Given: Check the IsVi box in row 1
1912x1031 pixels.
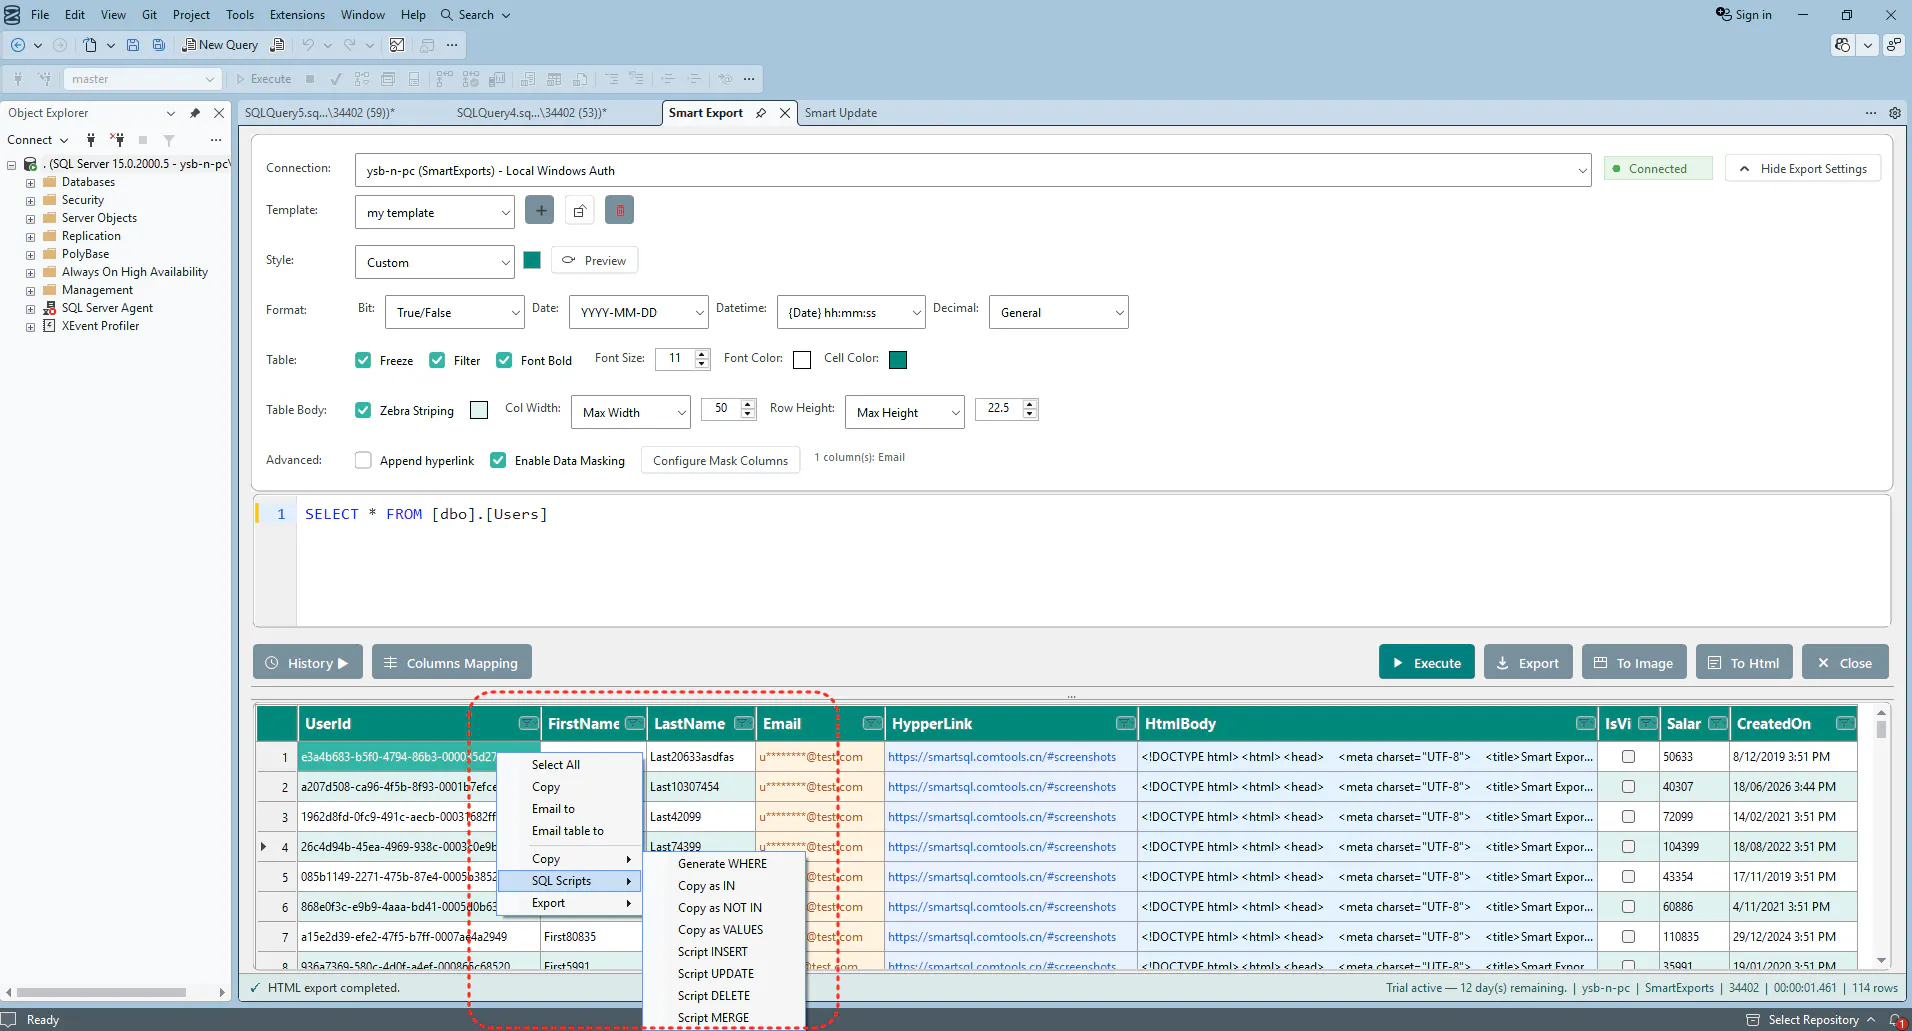Looking at the screenshot, I should (x=1628, y=757).
